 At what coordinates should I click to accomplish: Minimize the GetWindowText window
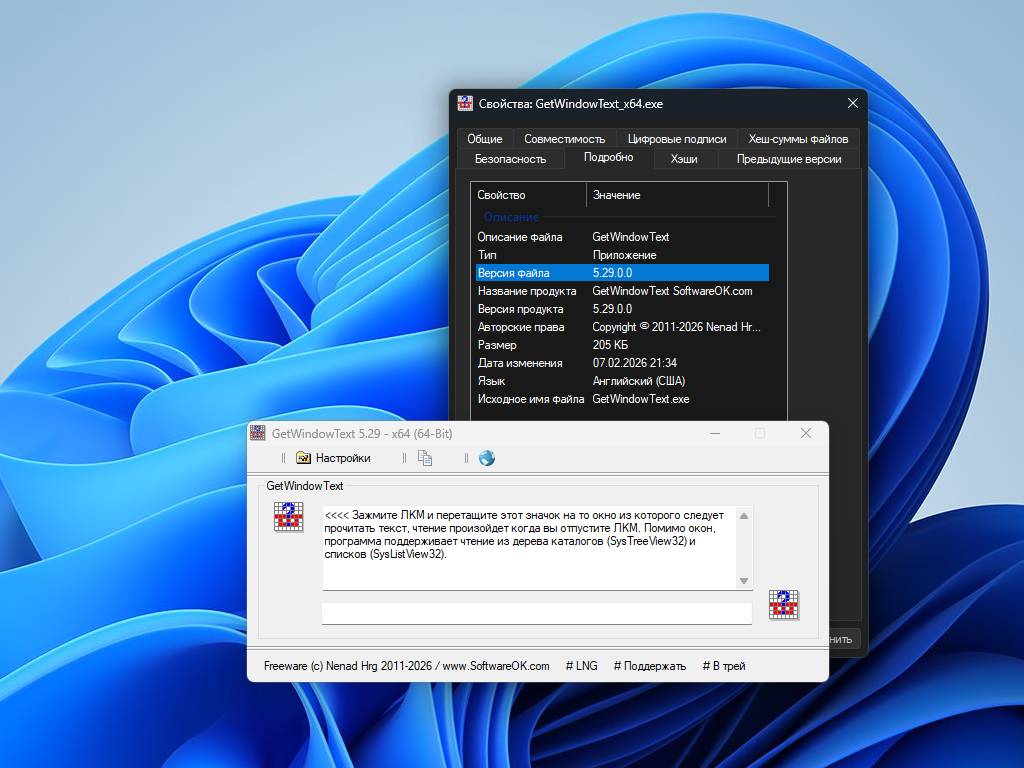tap(715, 433)
